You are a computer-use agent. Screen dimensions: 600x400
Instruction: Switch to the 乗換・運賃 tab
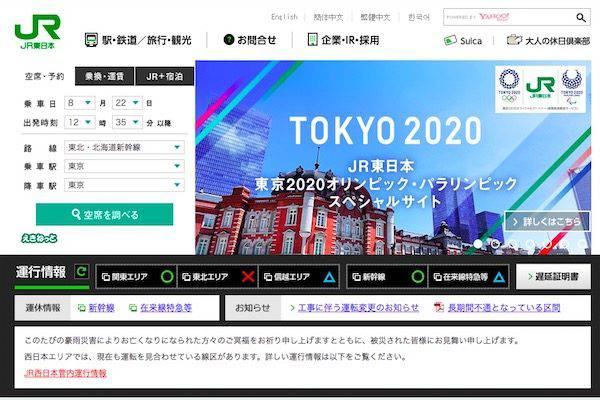(x=104, y=76)
